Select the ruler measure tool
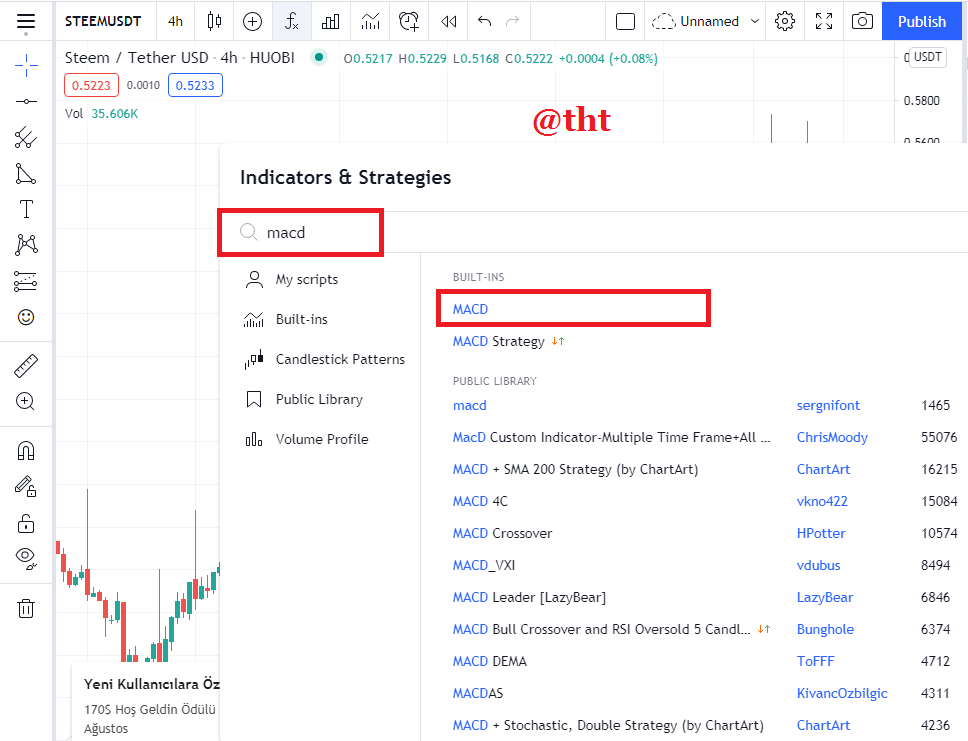 point(26,366)
